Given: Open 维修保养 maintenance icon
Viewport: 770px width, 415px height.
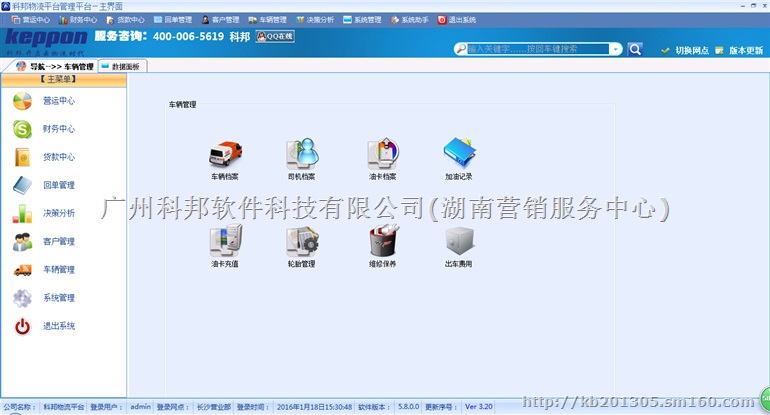Looking at the screenshot, I should 382,242.
